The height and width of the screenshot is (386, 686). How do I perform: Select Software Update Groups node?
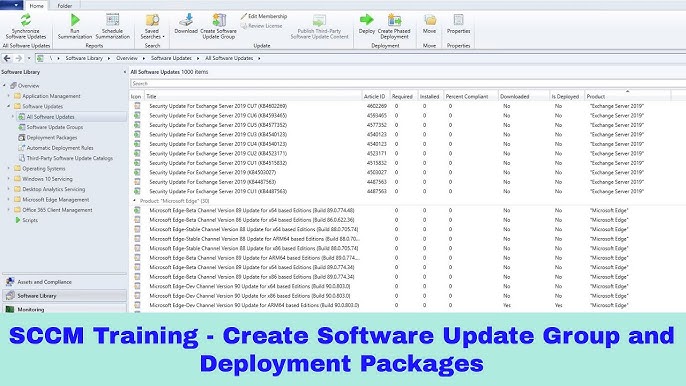point(55,127)
